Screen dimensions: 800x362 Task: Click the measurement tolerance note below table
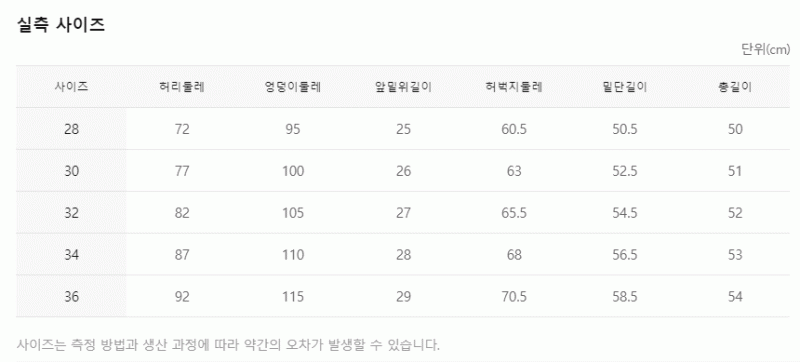pos(229,345)
